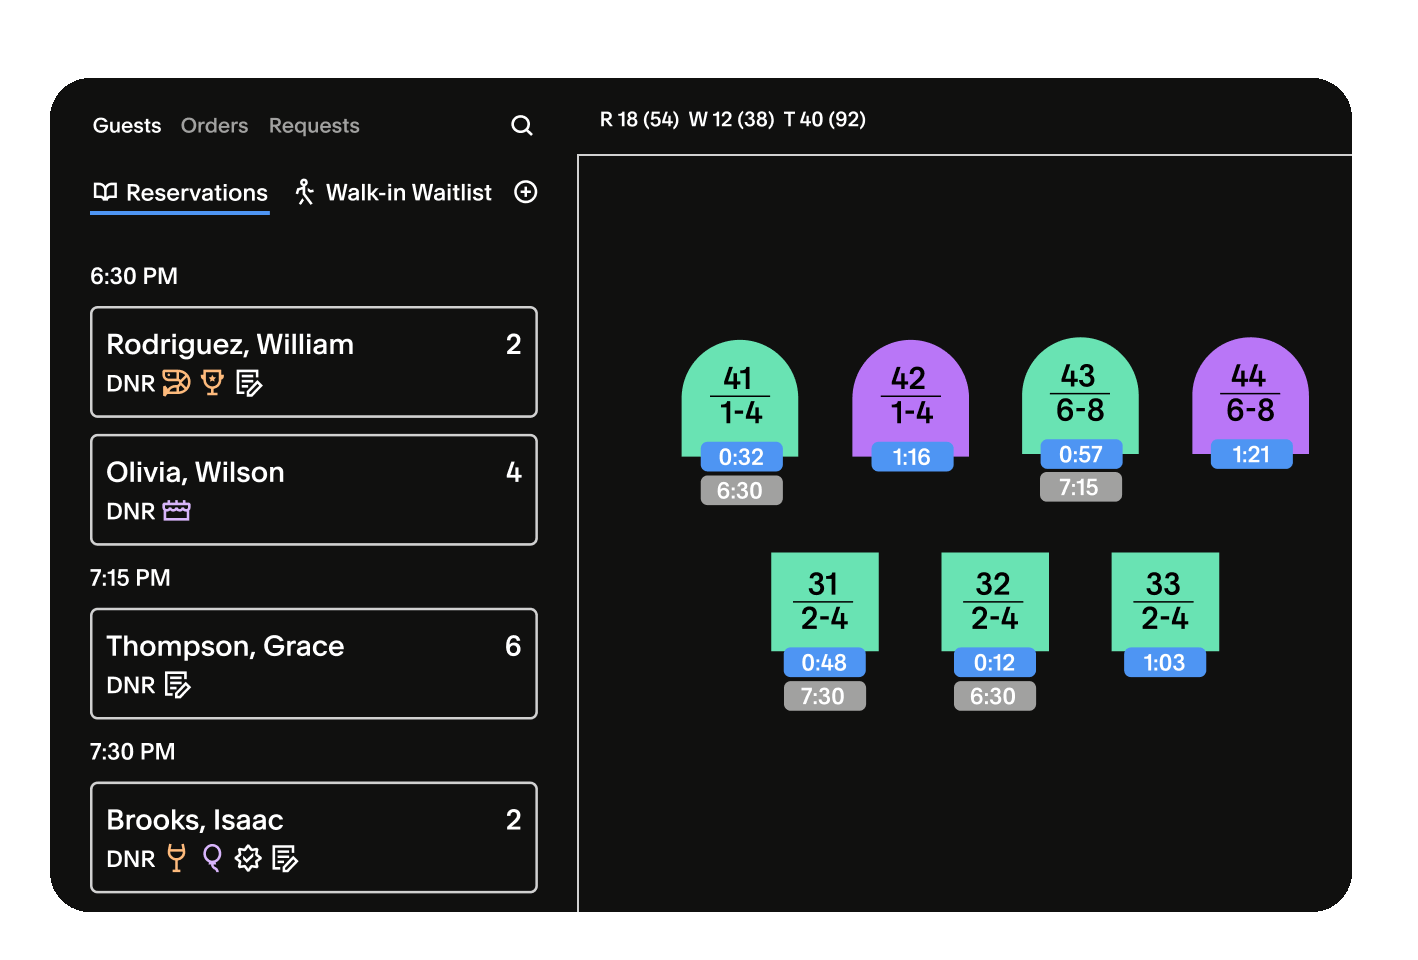
Task: Click the trophy icon on Rodriguez, William
Action: point(212,383)
